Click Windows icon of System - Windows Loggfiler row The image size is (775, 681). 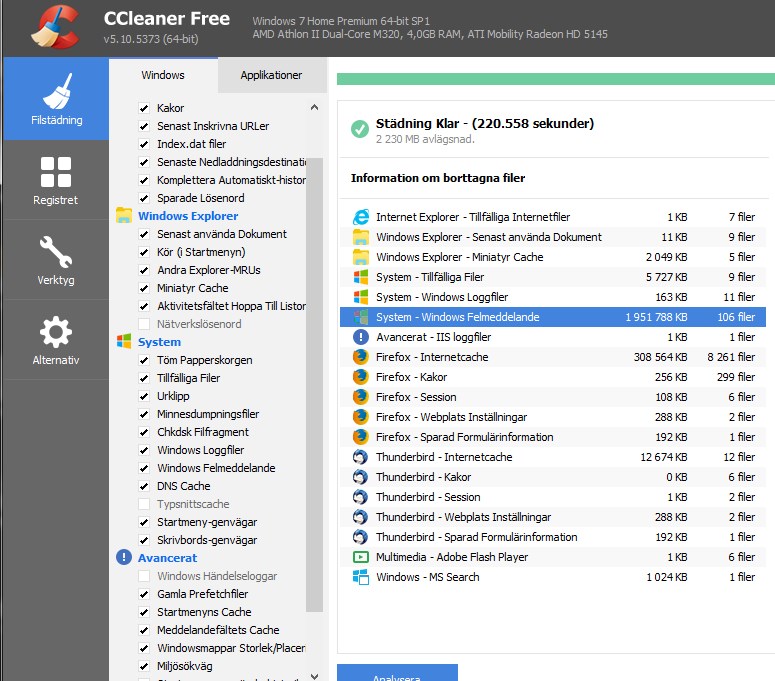[x=361, y=297]
